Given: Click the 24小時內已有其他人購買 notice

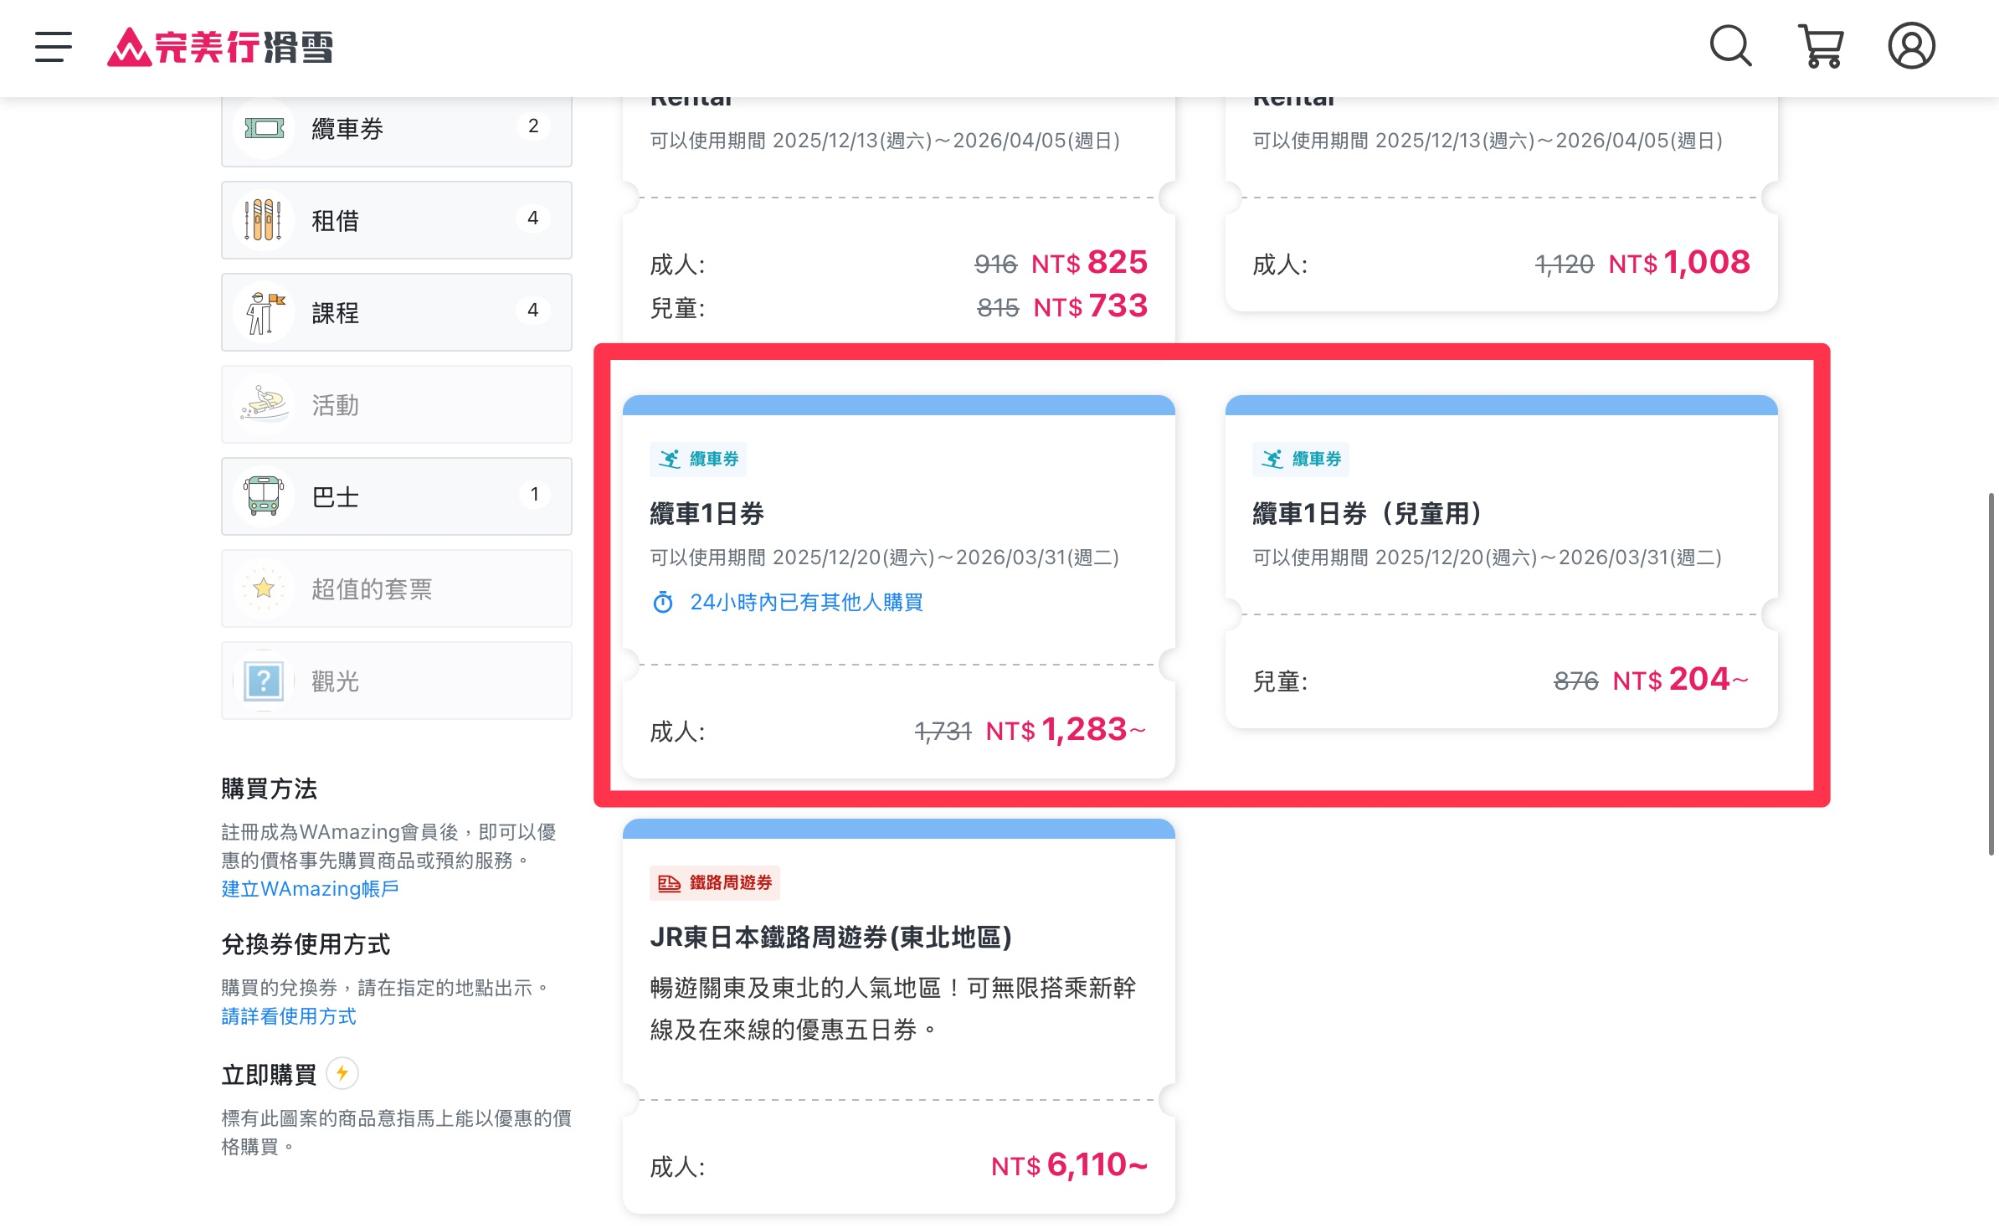Looking at the screenshot, I should (x=790, y=602).
